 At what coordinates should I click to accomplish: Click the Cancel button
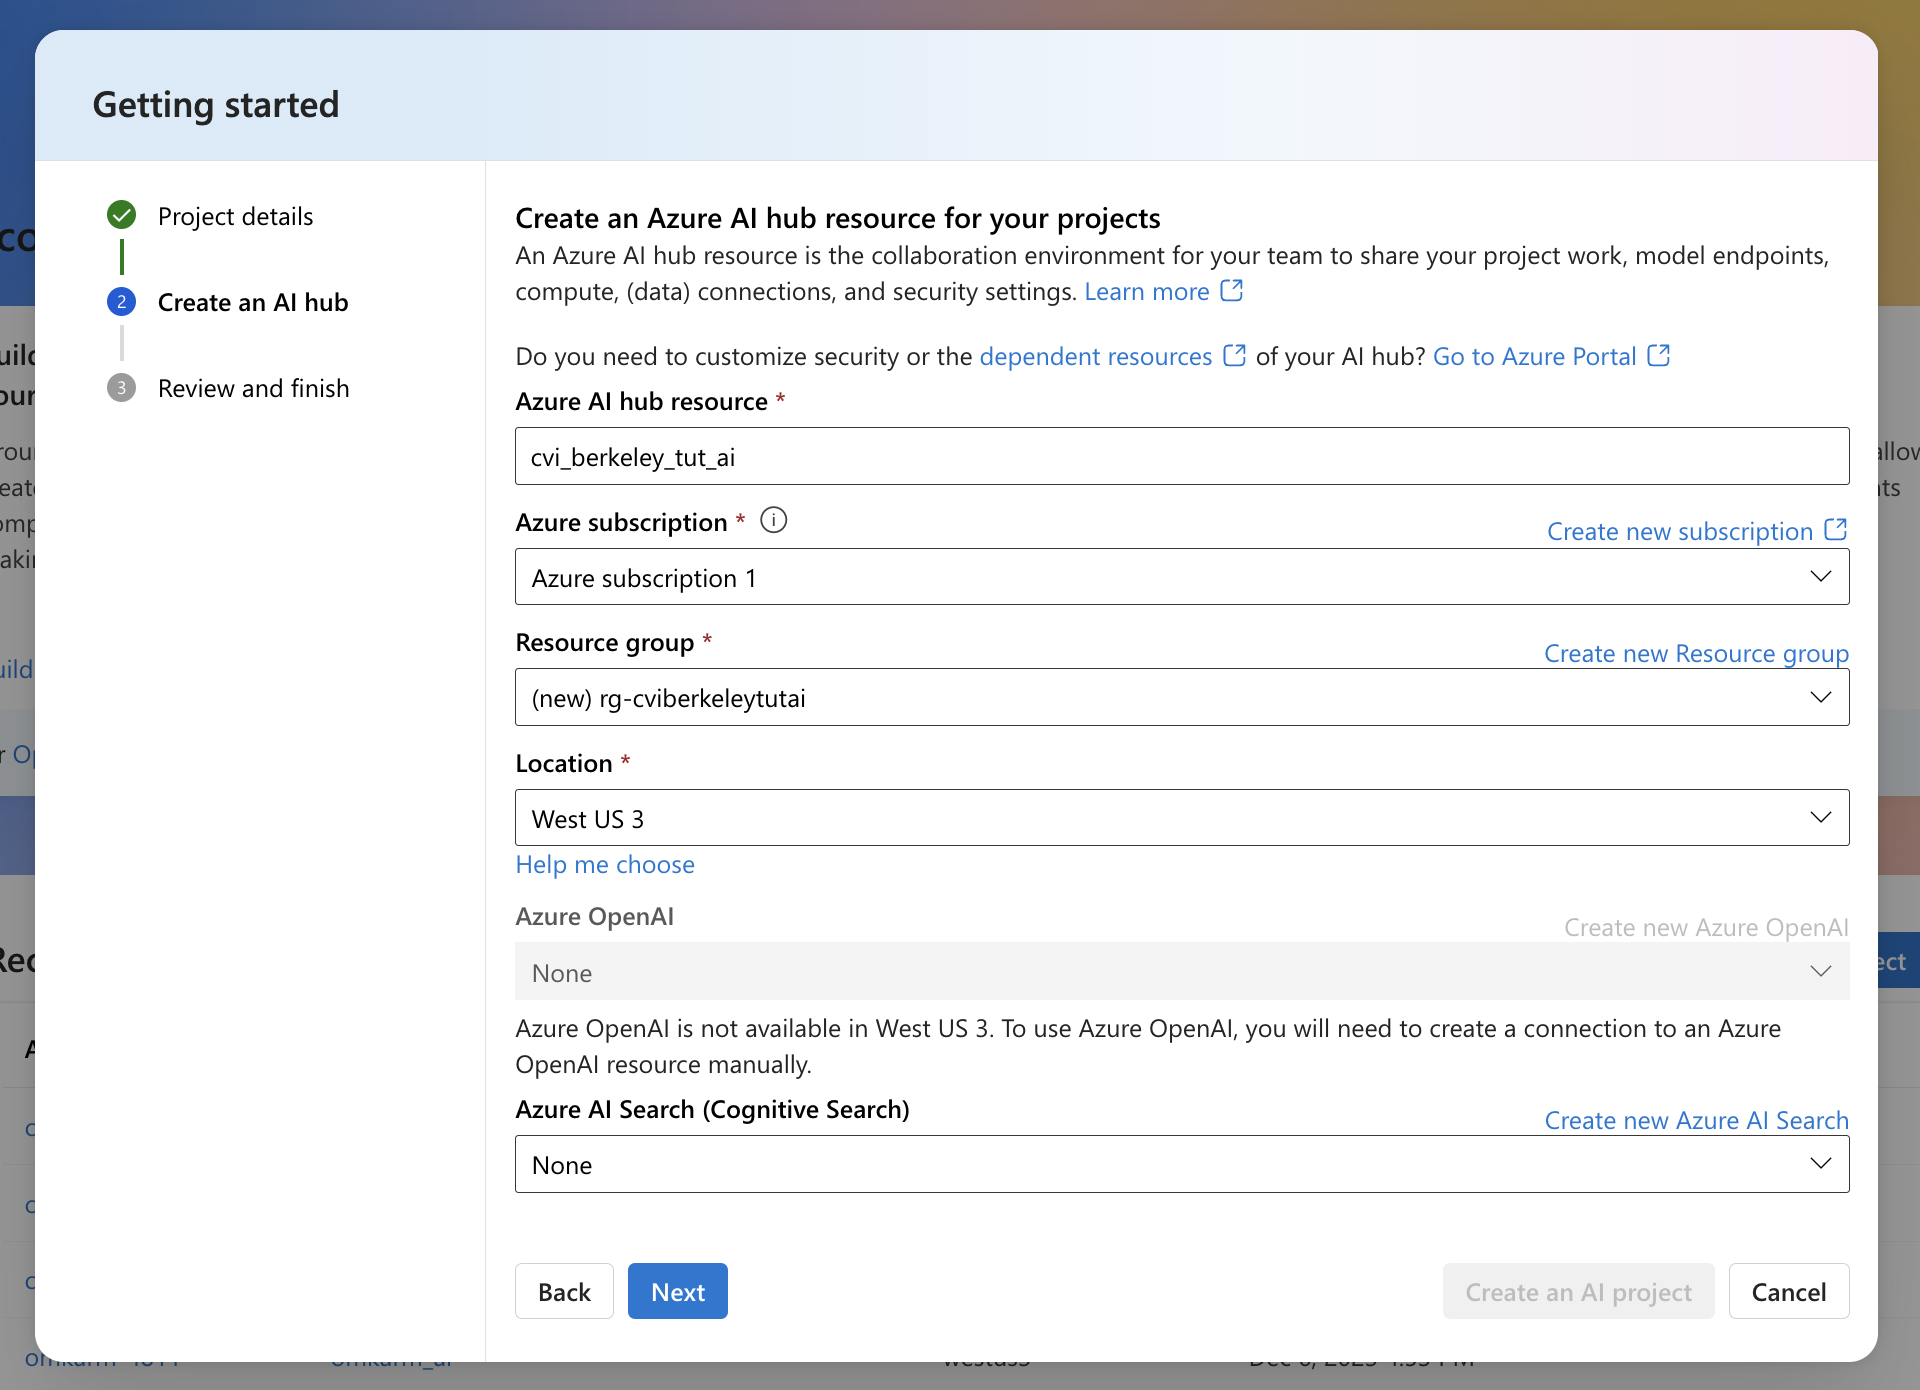click(x=1789, y=1291)
